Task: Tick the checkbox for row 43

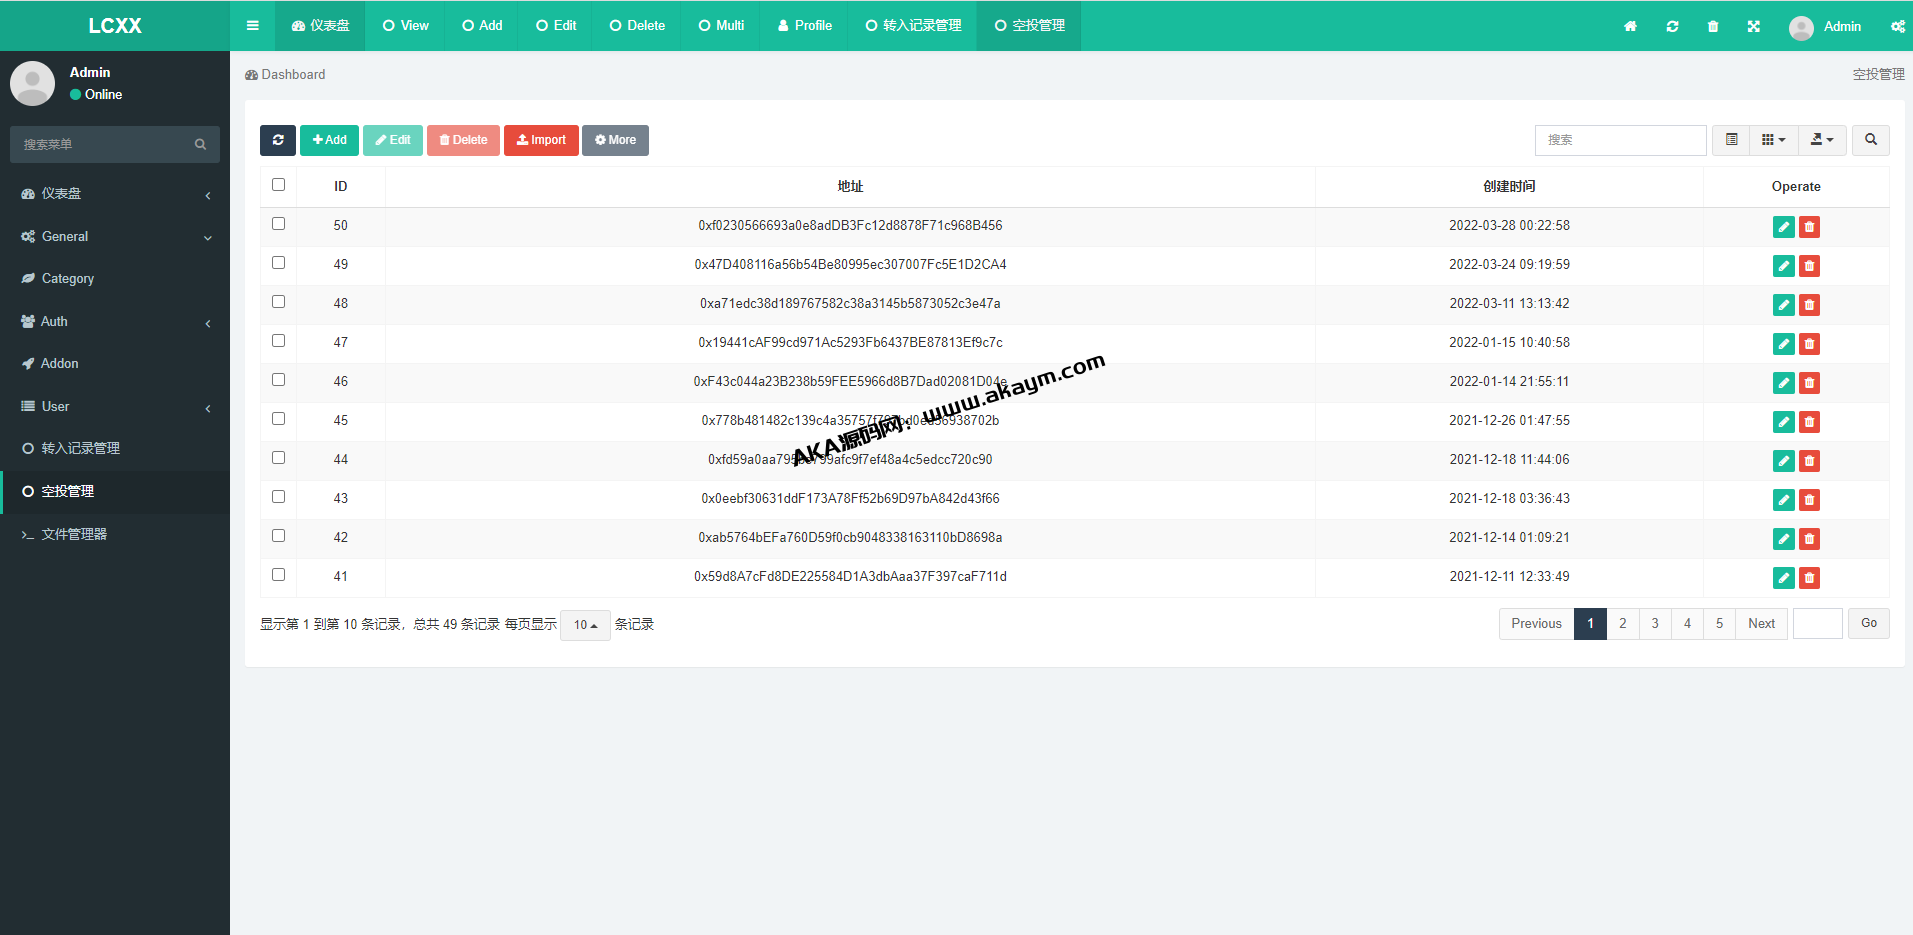Action: pos(278,497)
